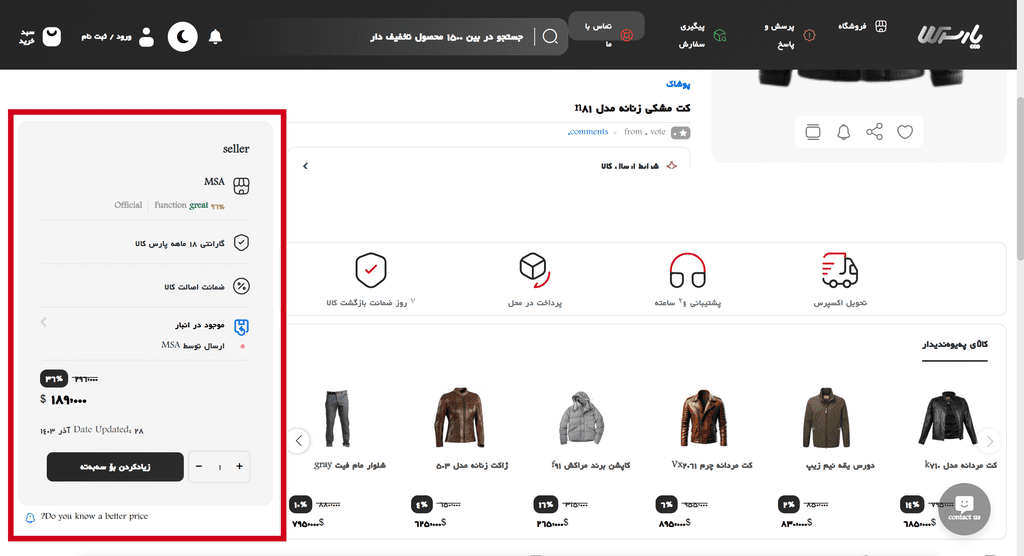Image resolution: width=1024 pixels, height=556 pixels.
Task: Select the کالای پیوند‌دیدار related products tab
Action: click(955, 345)
